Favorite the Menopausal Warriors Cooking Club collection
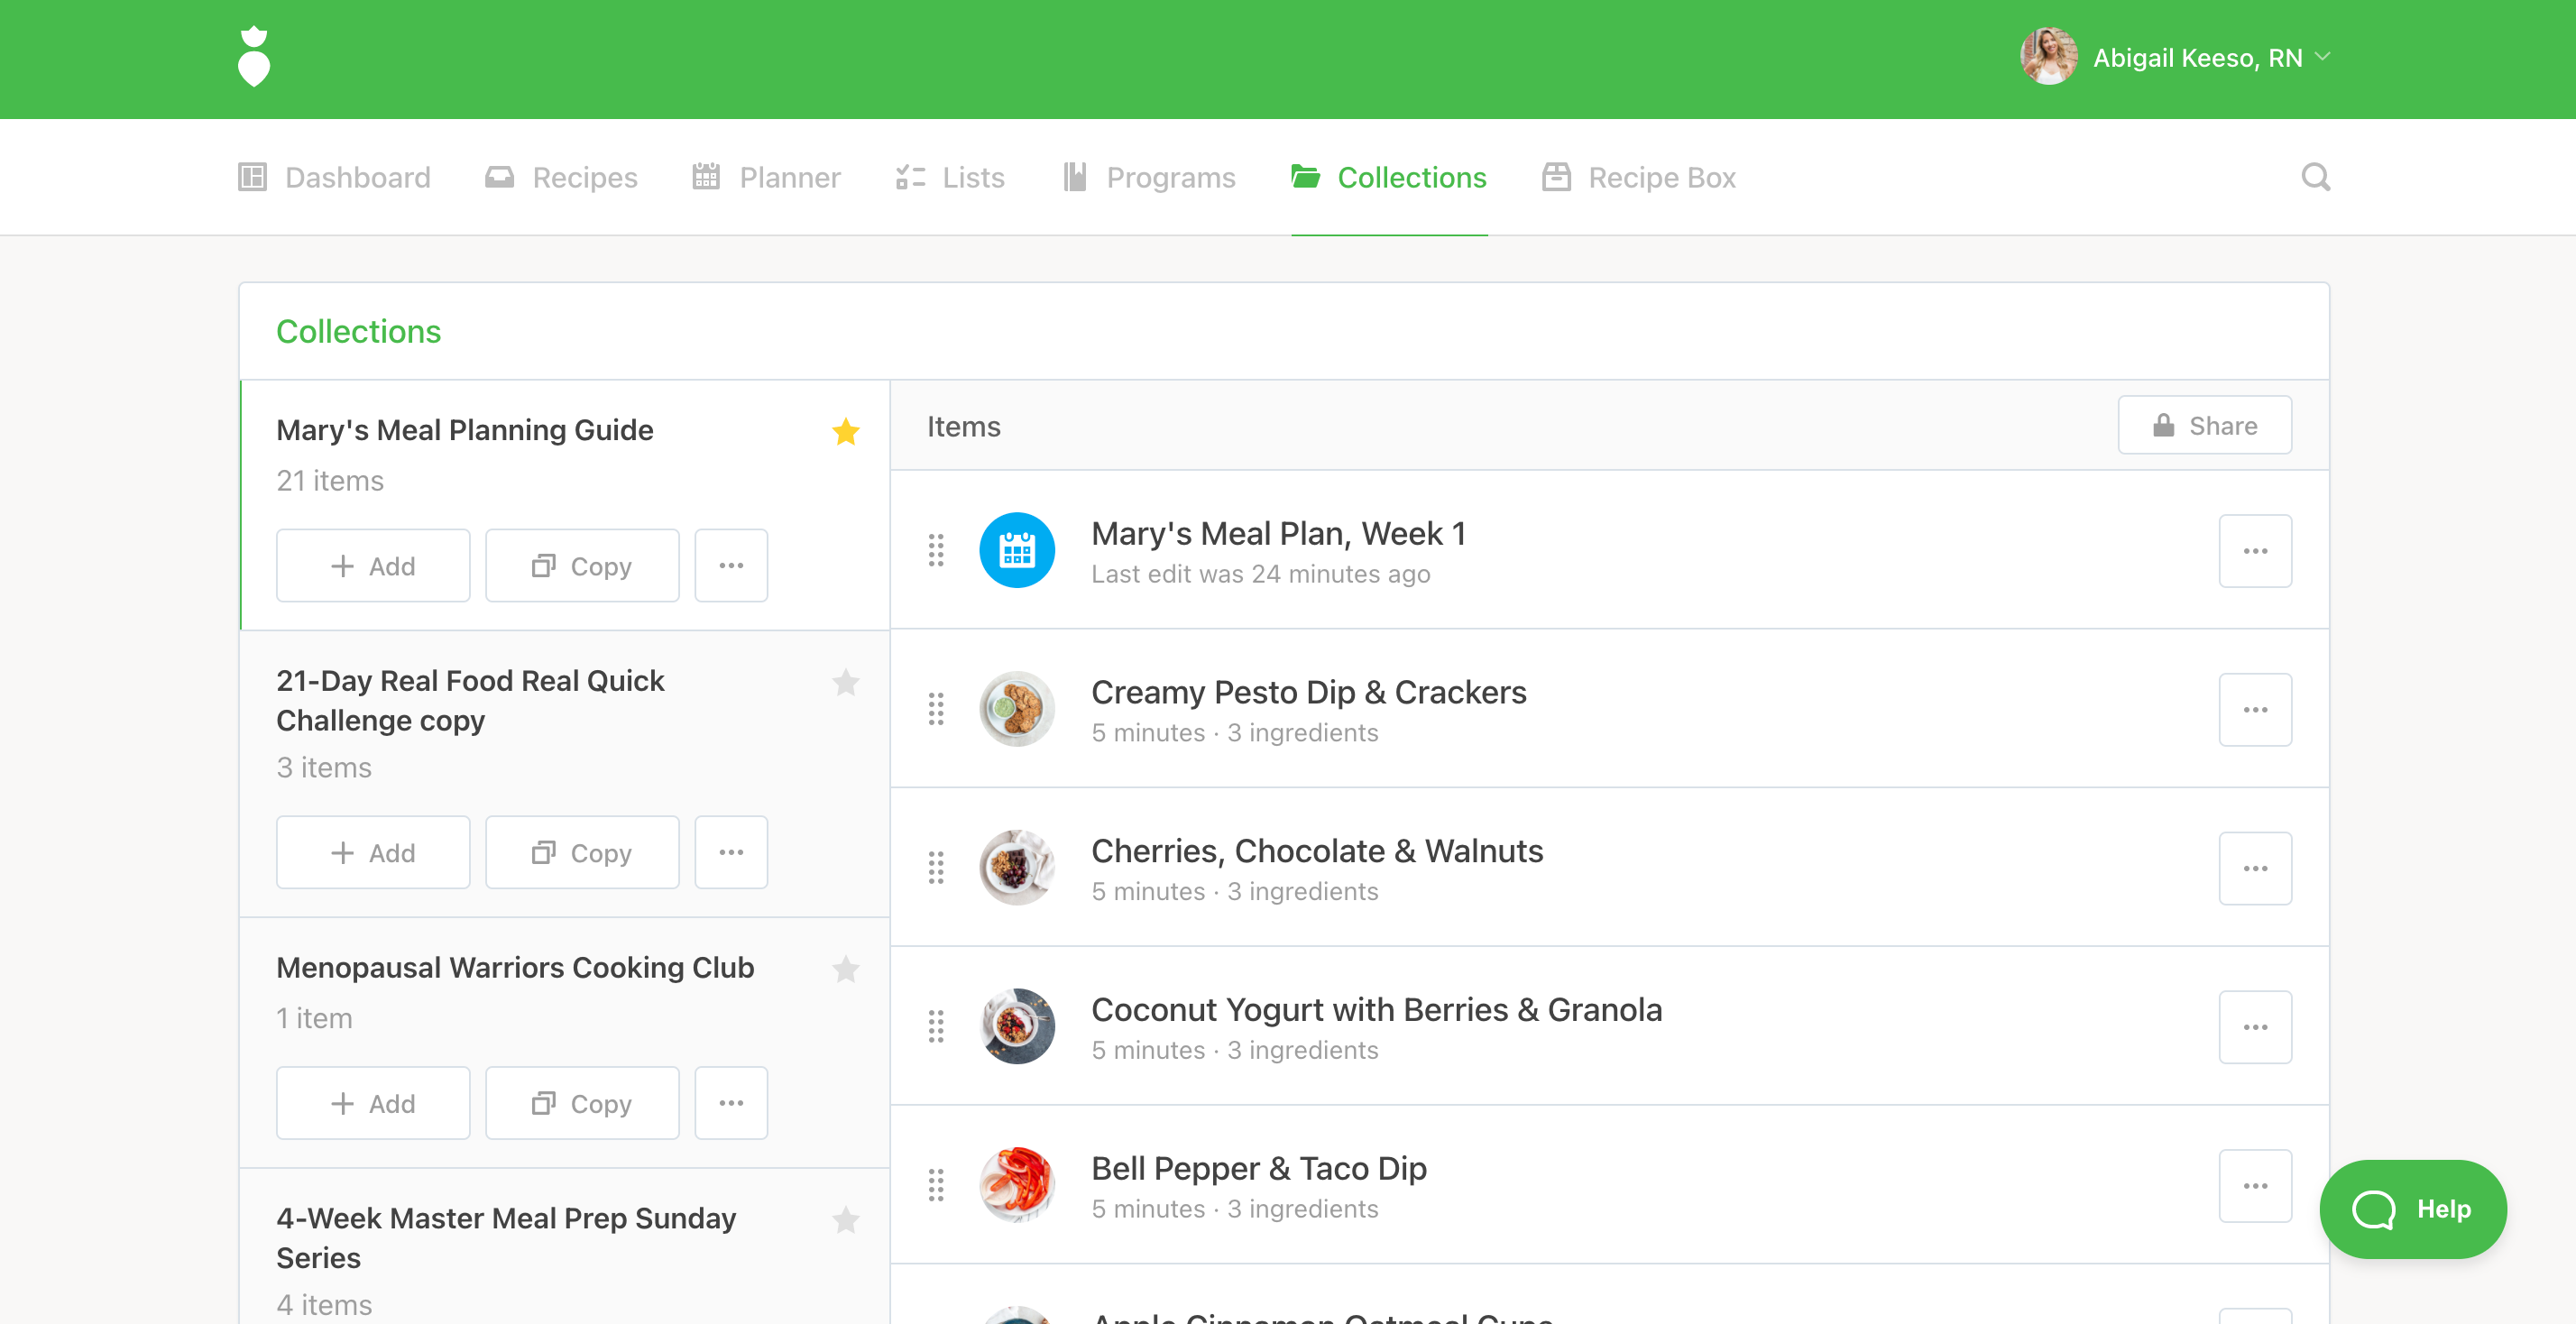 [x=845, y=969]
